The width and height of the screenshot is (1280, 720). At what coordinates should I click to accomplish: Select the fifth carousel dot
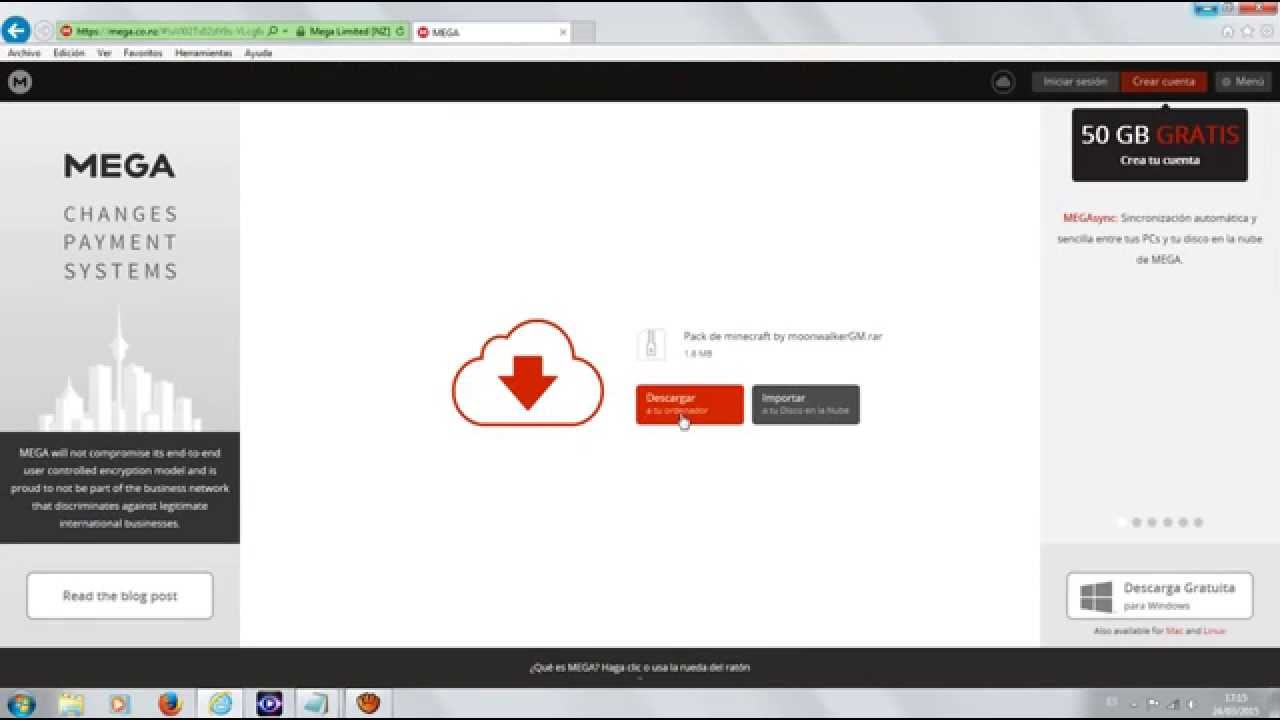pos(1183,522)
